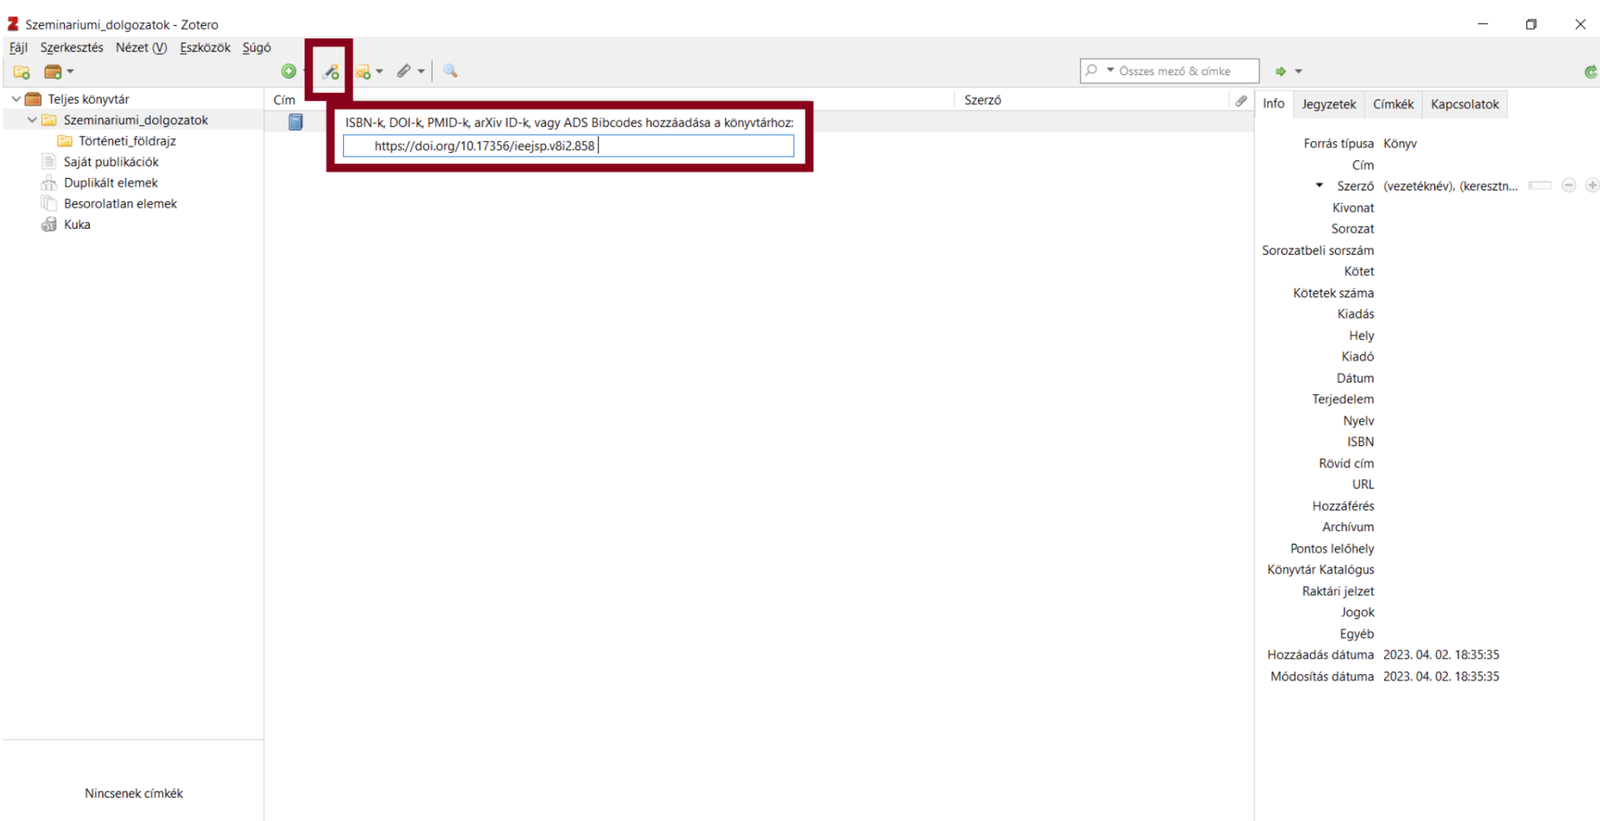Screen dimensions: 1600x821
Task: Expand the New Library dropdown arrow
Action: (x=70, y=72)
